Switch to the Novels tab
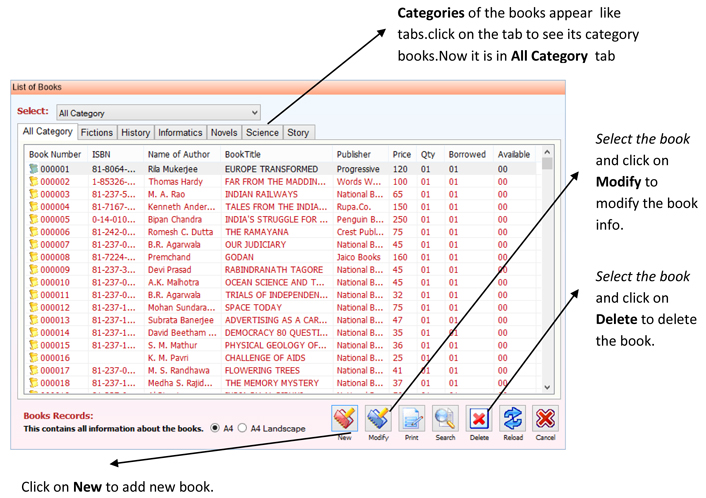Viewport: 706px width, 498px height. (224, 132)
